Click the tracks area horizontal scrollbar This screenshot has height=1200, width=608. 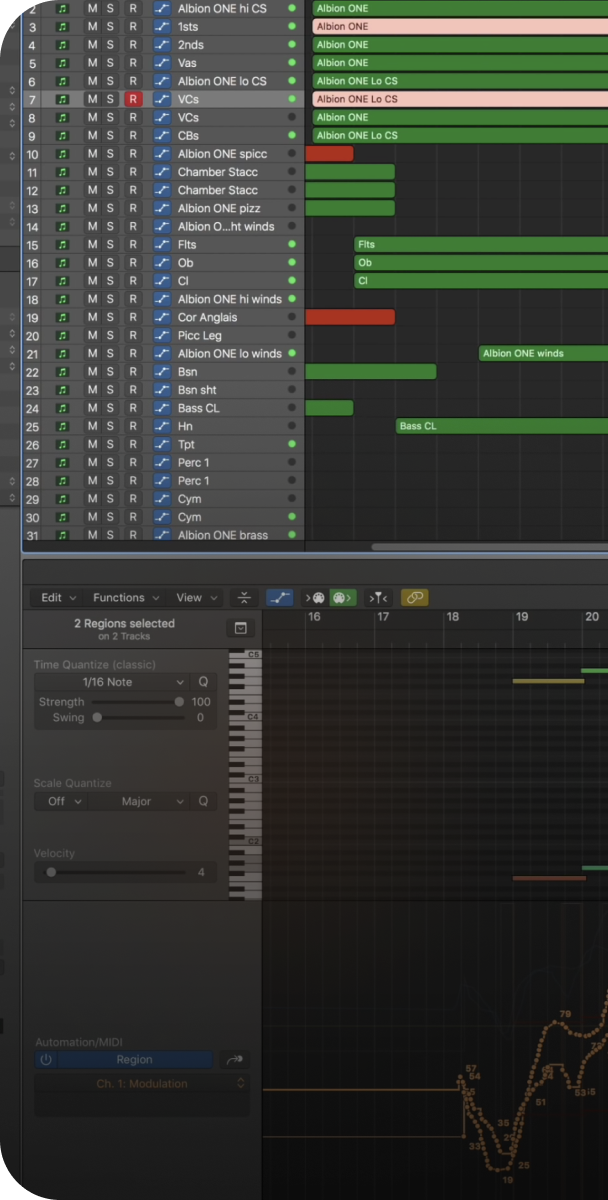click(x=489, y=547)
